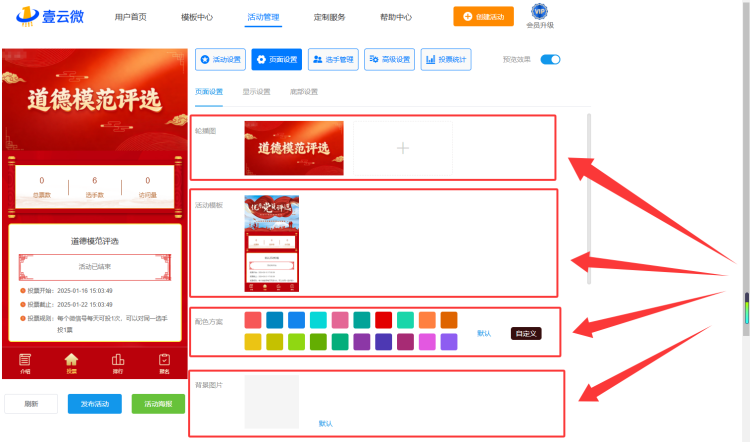Open the 介绍 icon in preview footer
Screen dimensions: 750x442
click(25, 363)
